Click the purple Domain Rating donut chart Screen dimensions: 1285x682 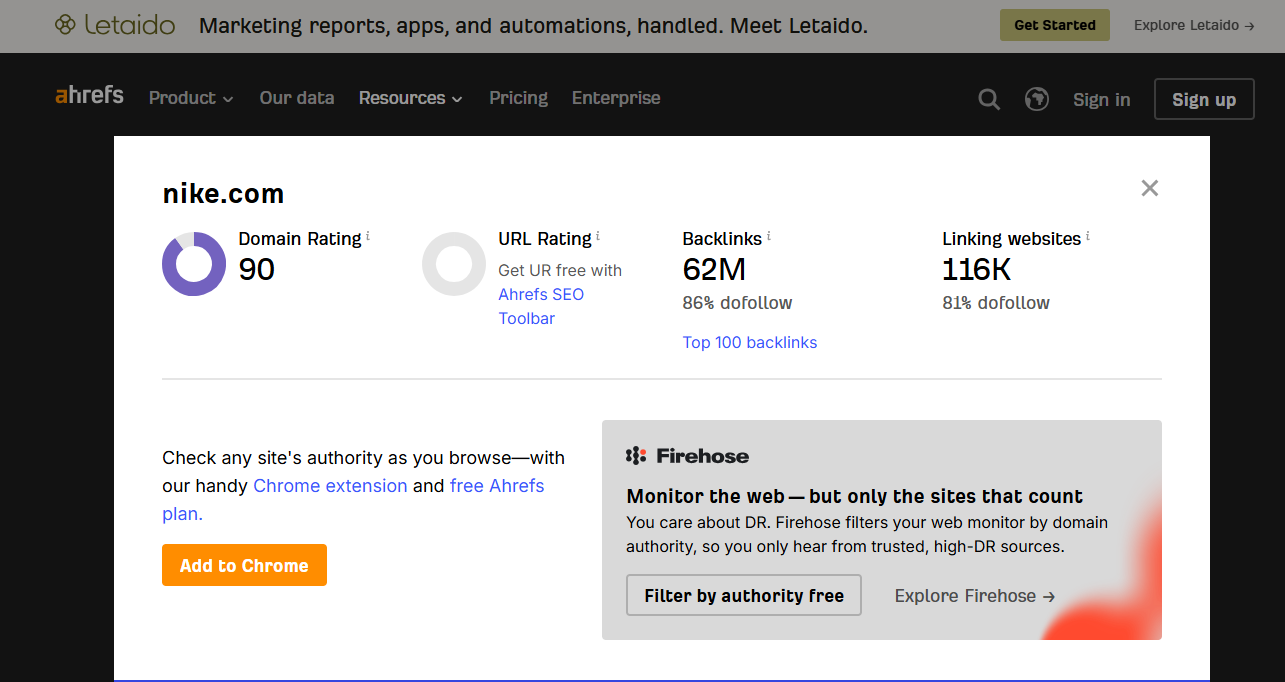pyautogui.click(x=194, y=264)
